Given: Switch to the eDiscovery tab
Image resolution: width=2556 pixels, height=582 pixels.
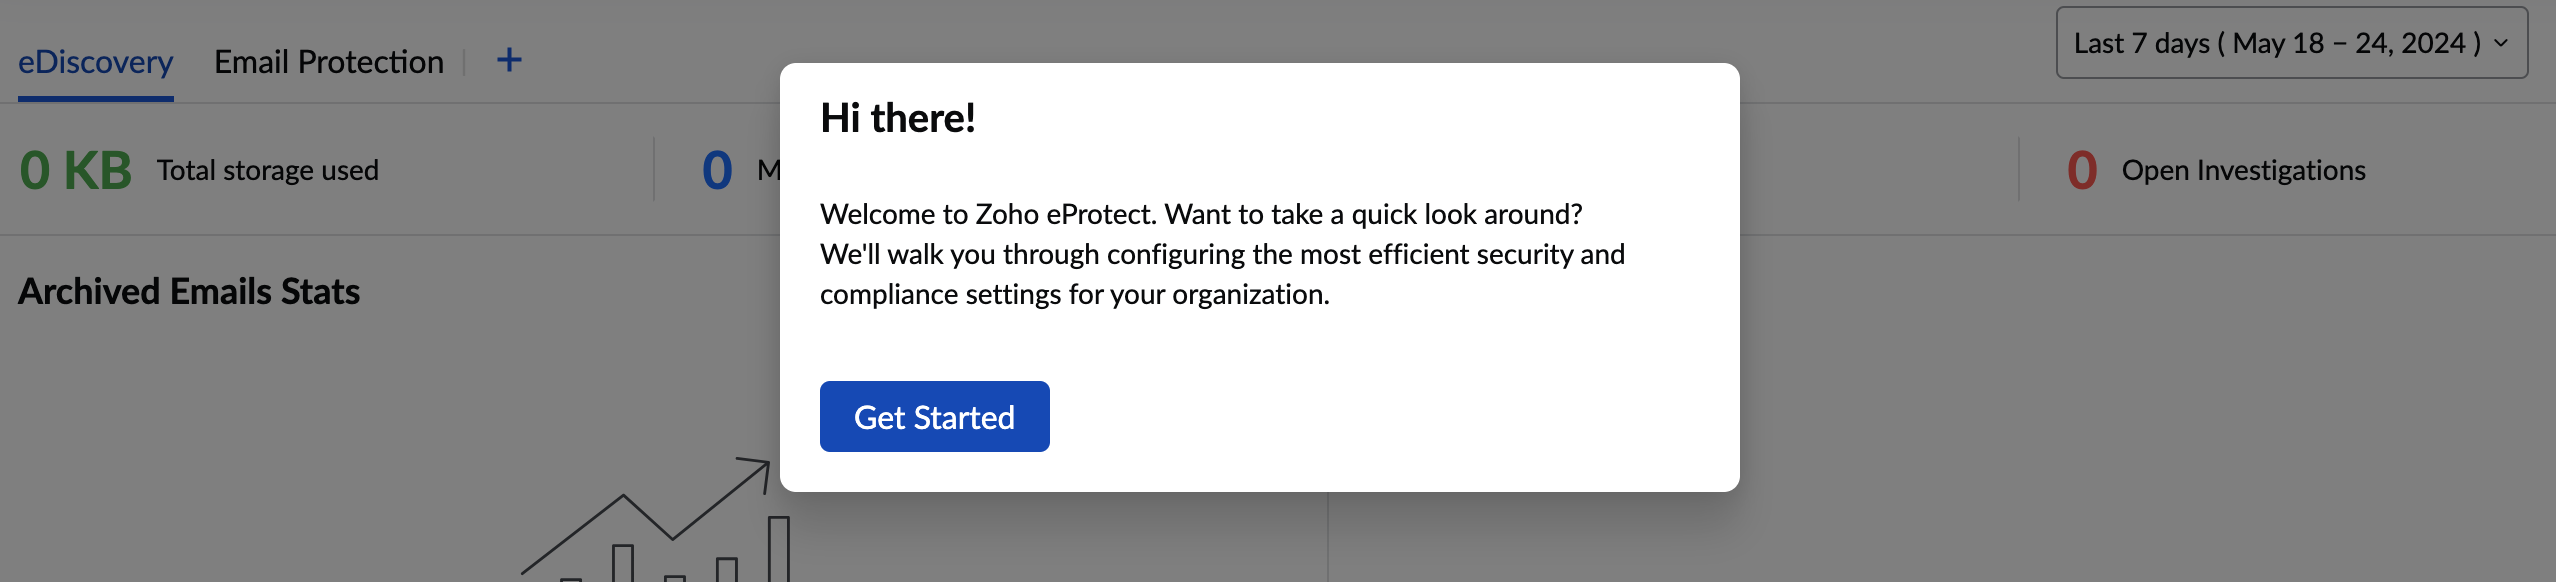Looking at the screenshot, I should click(96, 62).
